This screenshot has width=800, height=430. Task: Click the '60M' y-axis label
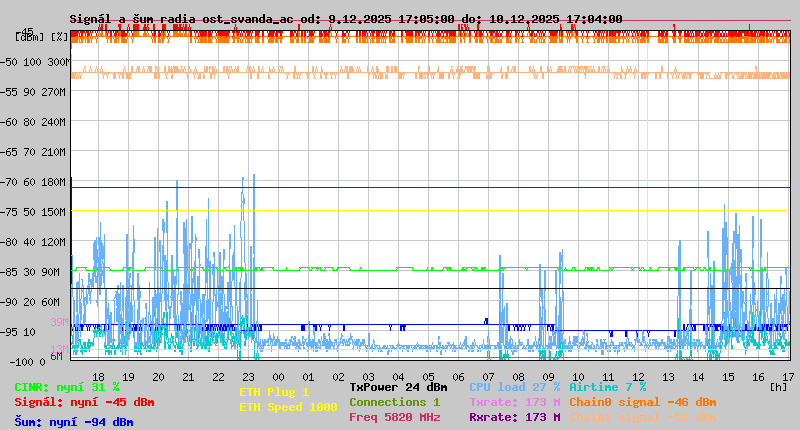pyautogui.click(x=51, y=302)
